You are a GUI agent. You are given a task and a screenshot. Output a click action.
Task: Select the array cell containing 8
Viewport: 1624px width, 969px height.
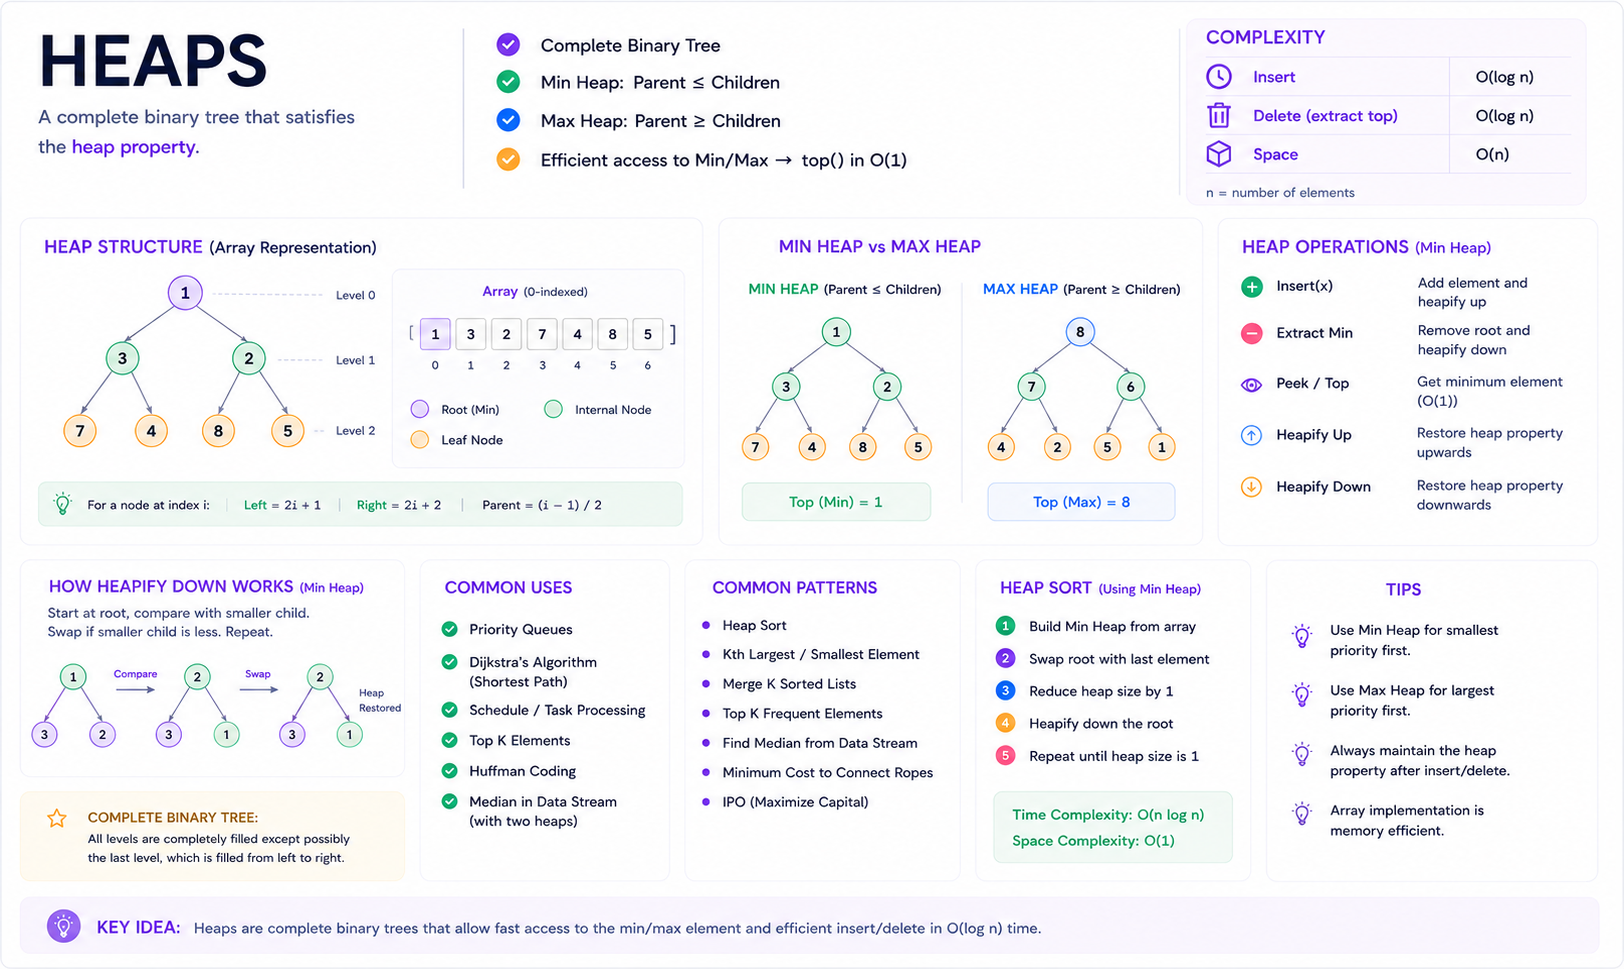[613, 334]
